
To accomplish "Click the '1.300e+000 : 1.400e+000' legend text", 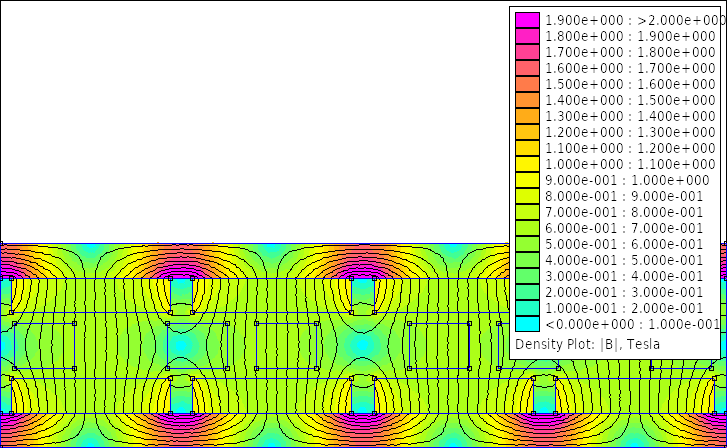I will click(x=630, y=116).
